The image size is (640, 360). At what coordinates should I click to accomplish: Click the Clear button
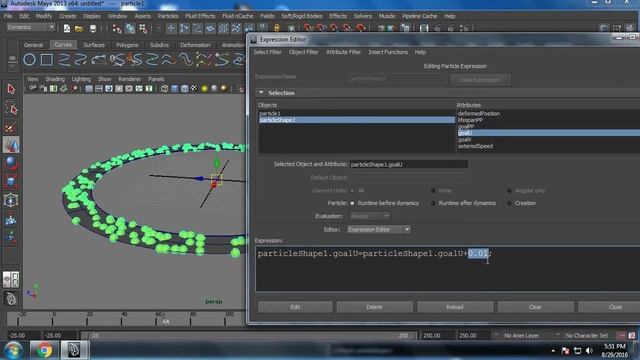[535, 307]
